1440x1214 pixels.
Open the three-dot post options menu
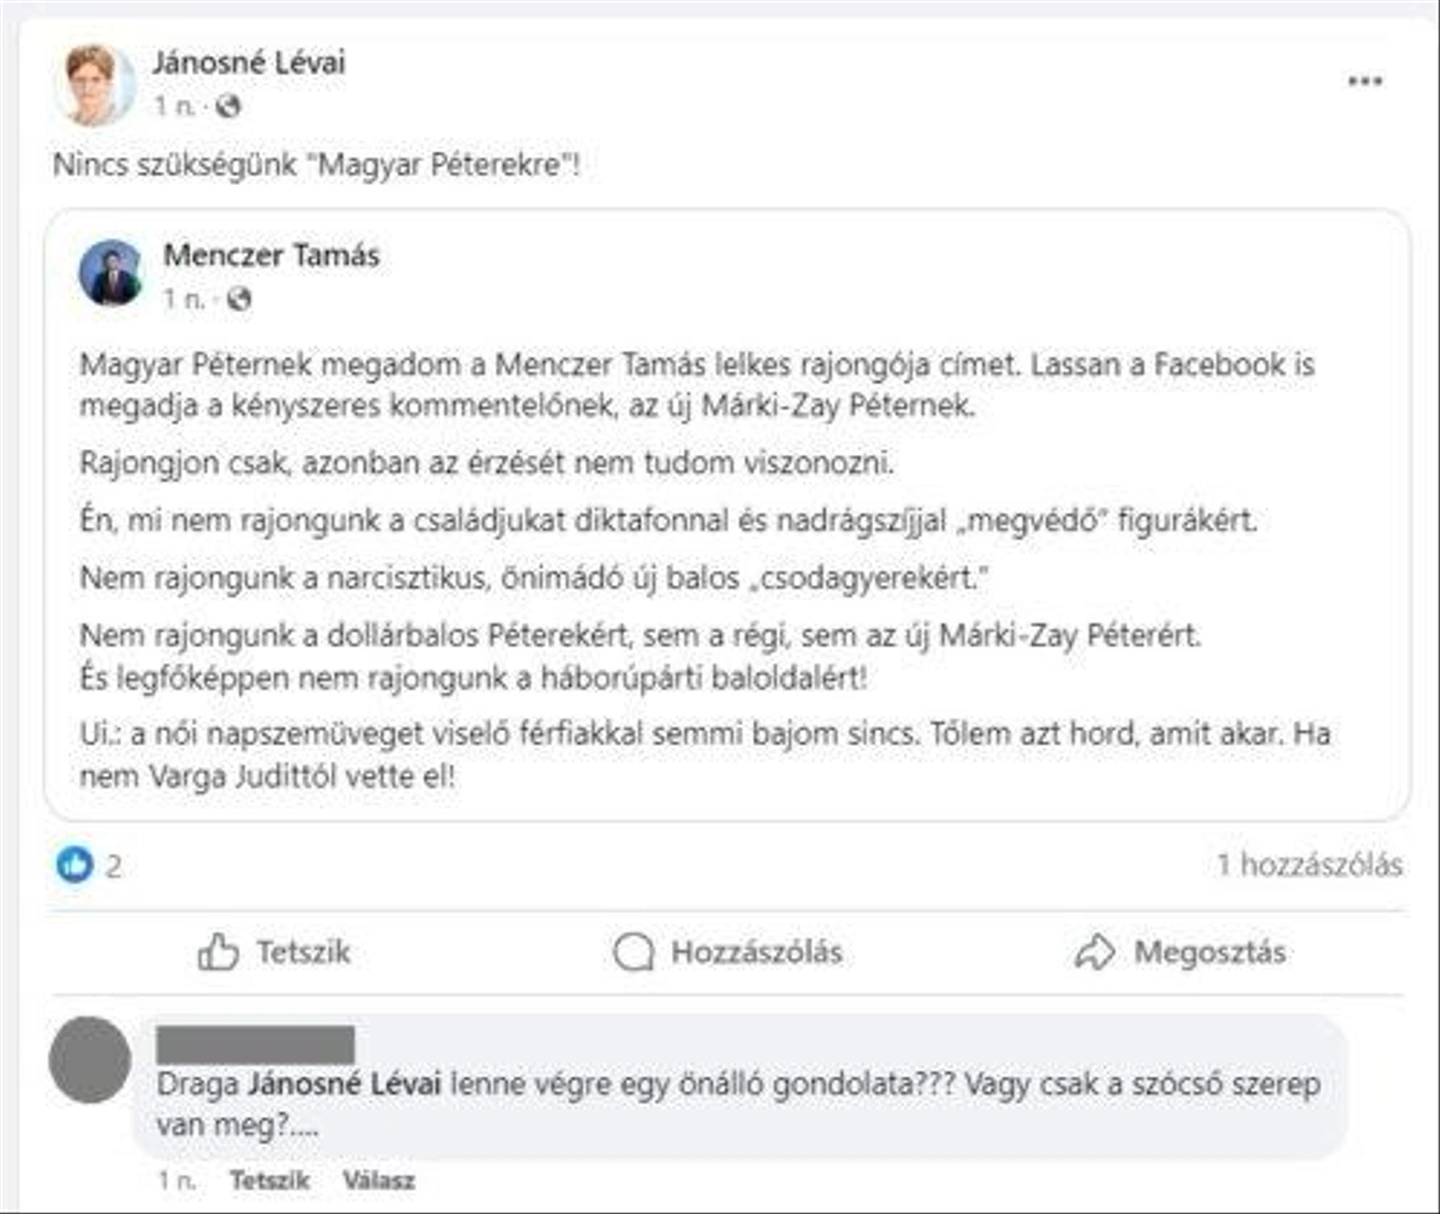coord(1364,81)
